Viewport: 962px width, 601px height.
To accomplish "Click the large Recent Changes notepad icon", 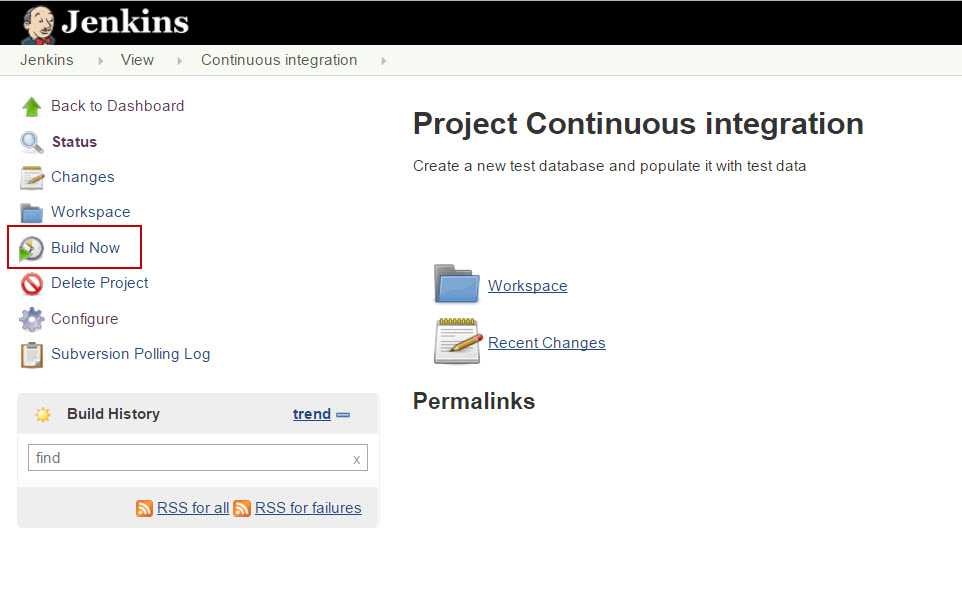I will (457, 341).
